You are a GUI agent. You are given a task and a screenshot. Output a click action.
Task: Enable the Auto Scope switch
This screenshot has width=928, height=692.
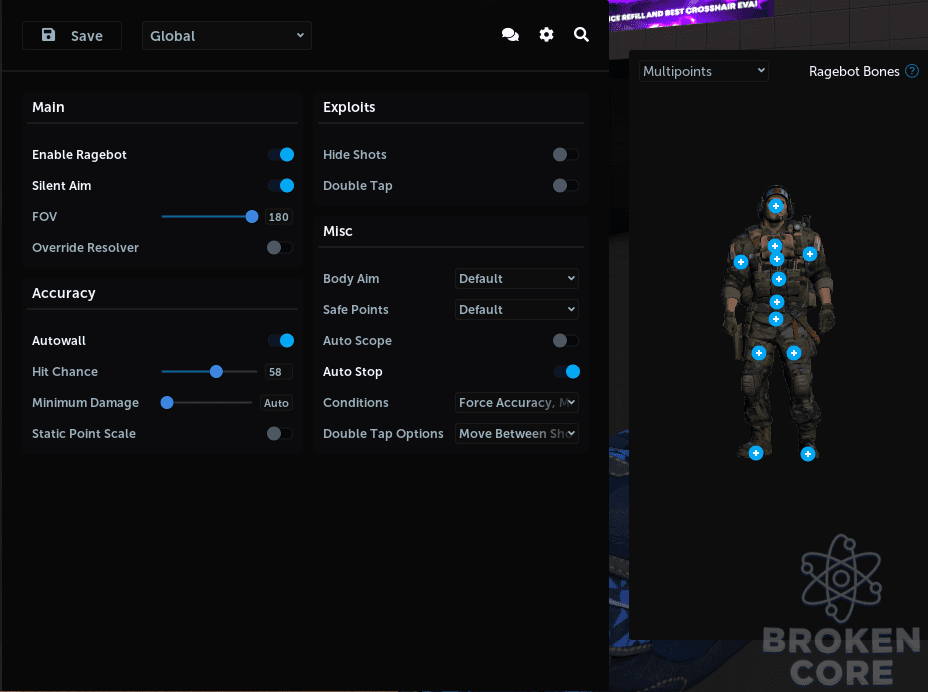coord(566,340)
